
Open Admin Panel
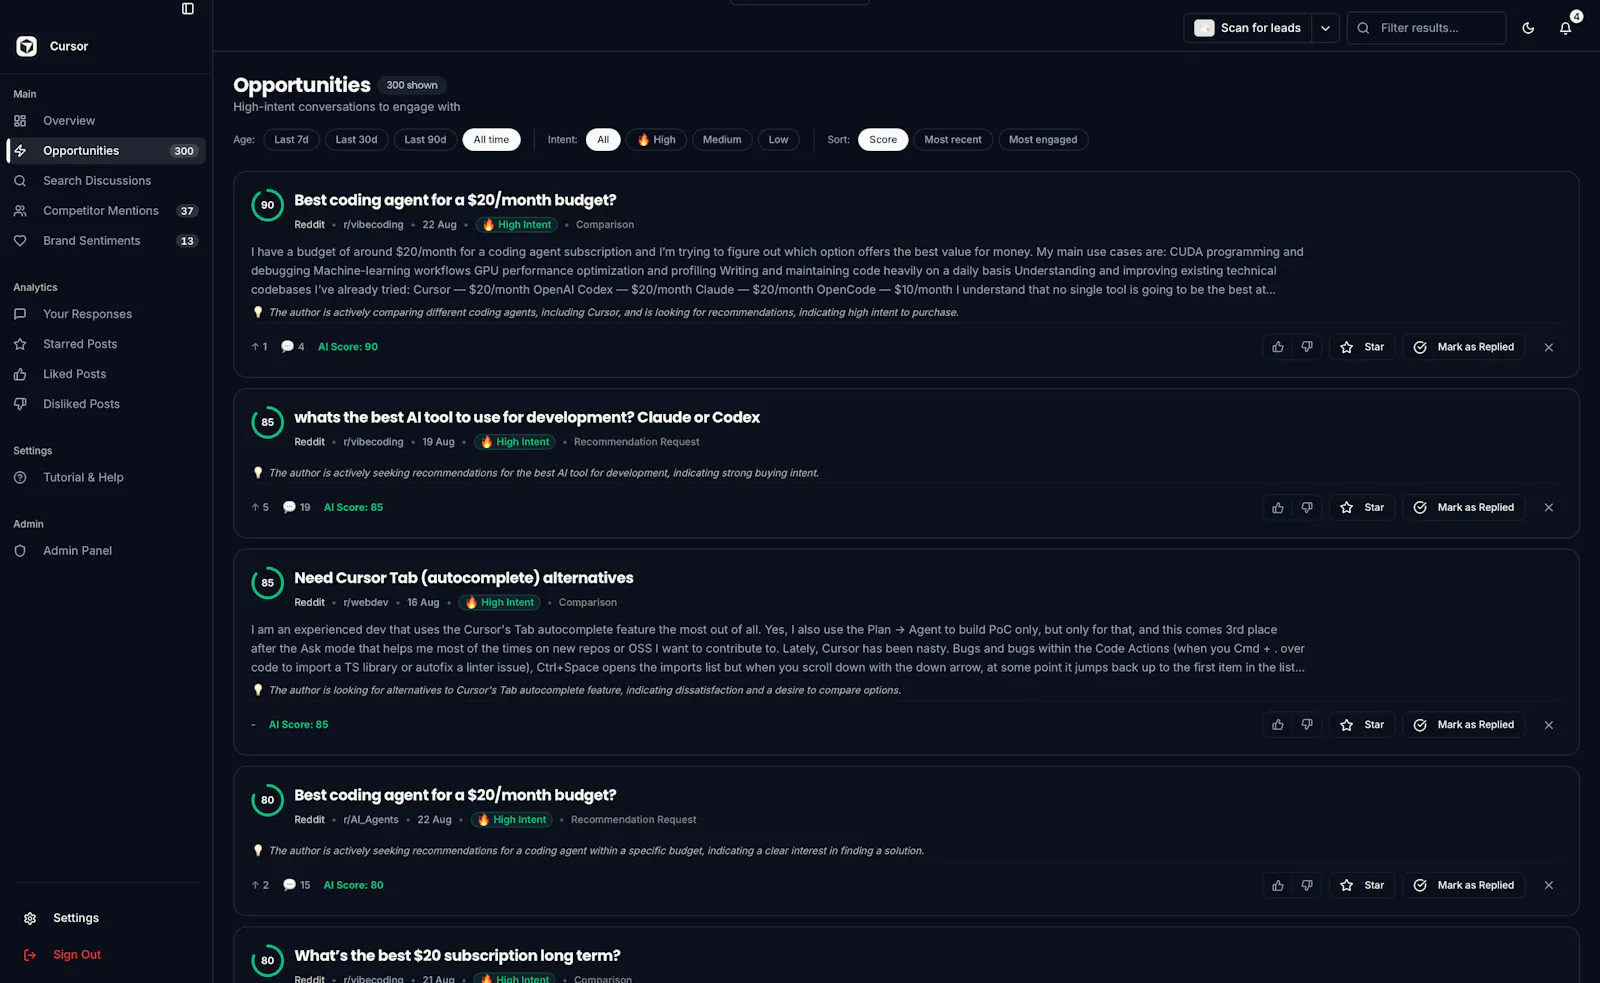tap(106, 551)
